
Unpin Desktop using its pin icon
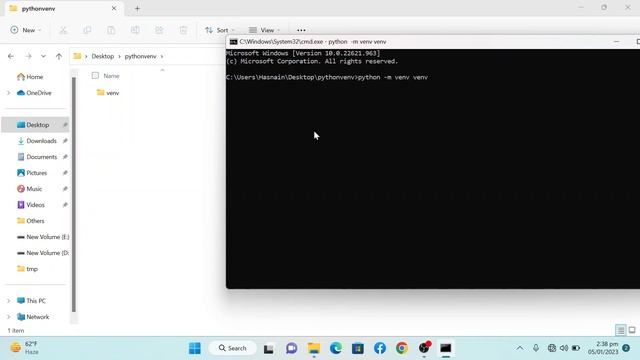click(65, 125)
